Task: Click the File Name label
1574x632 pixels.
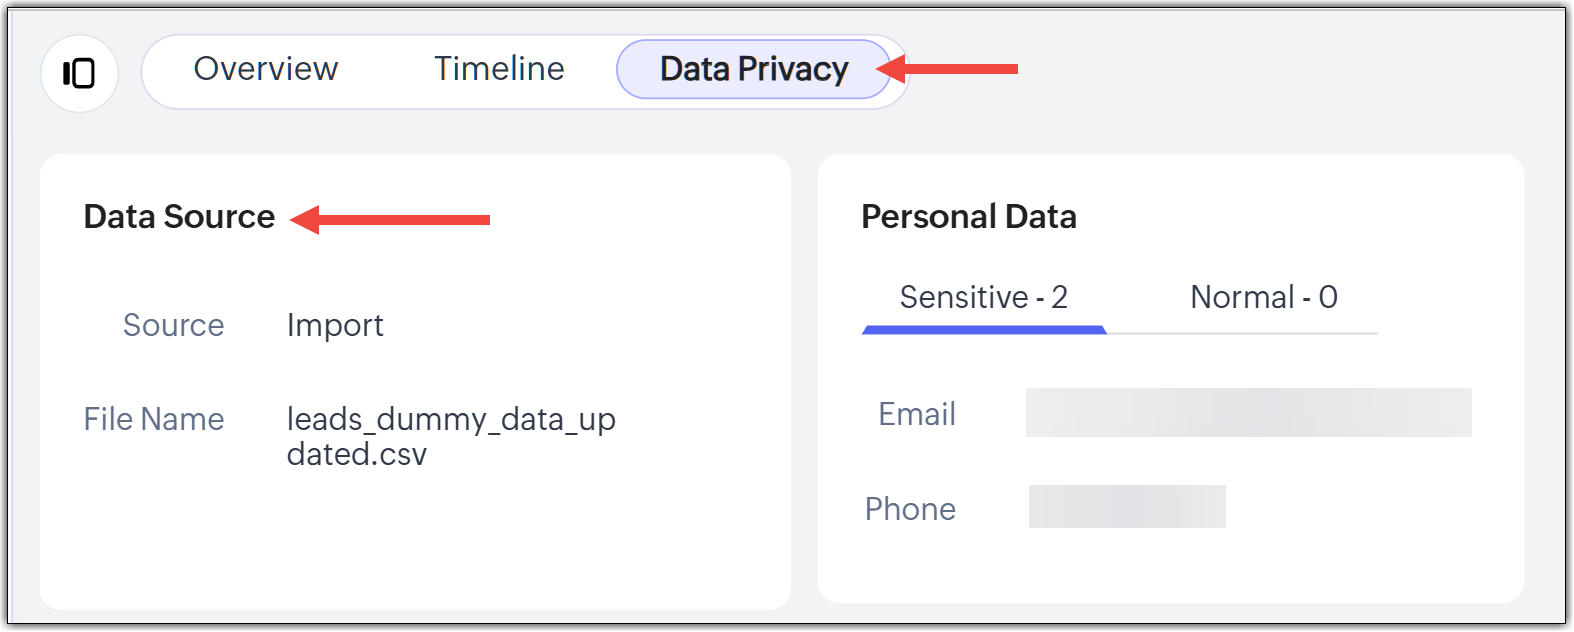Action: click(154, 419)
